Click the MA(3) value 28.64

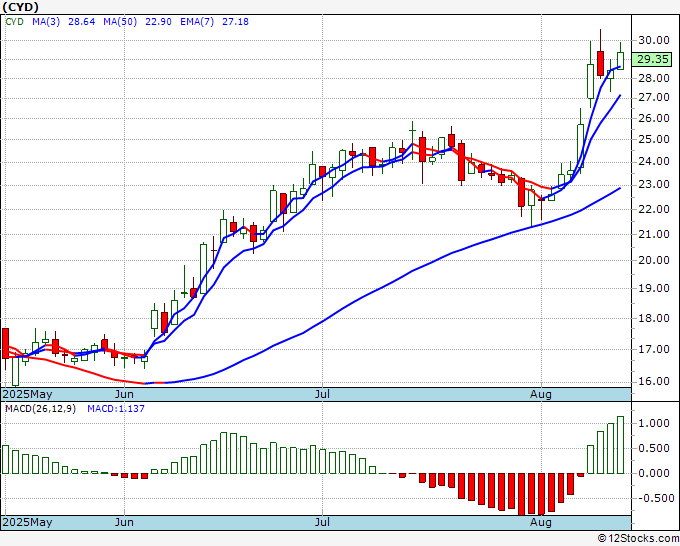pos(82,22)
